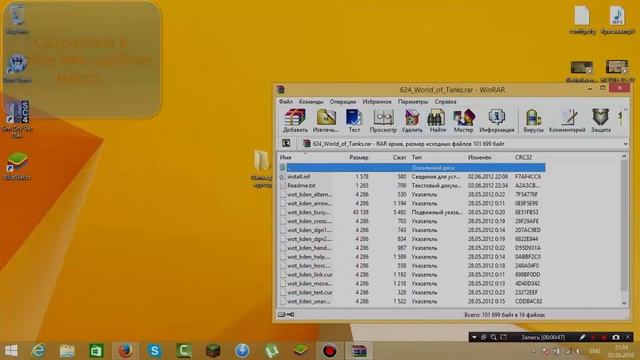
Task: Click the Добавить (Add) toolbar icon
Action: [x=295, y=121]
